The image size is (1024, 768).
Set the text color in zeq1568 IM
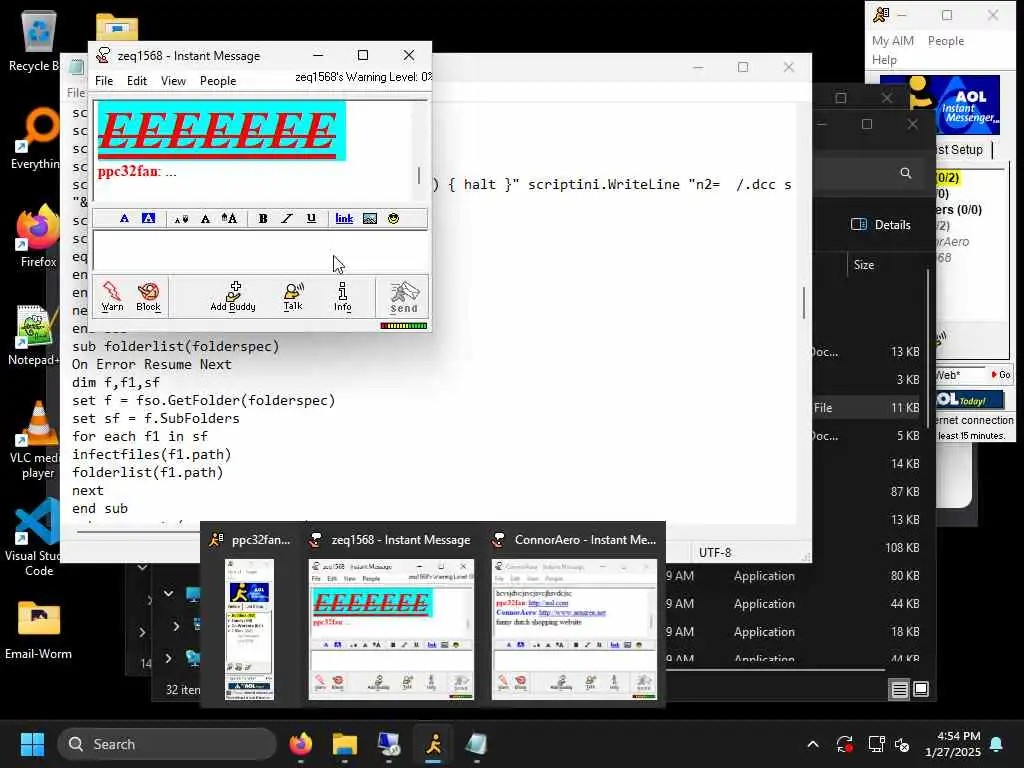(124, 219)
